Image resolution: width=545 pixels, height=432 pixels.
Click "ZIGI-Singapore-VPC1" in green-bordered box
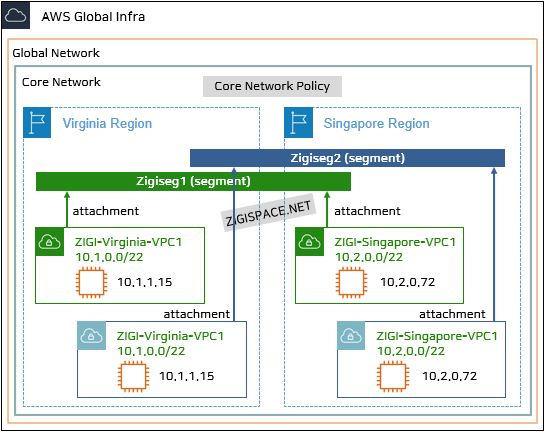395,242
